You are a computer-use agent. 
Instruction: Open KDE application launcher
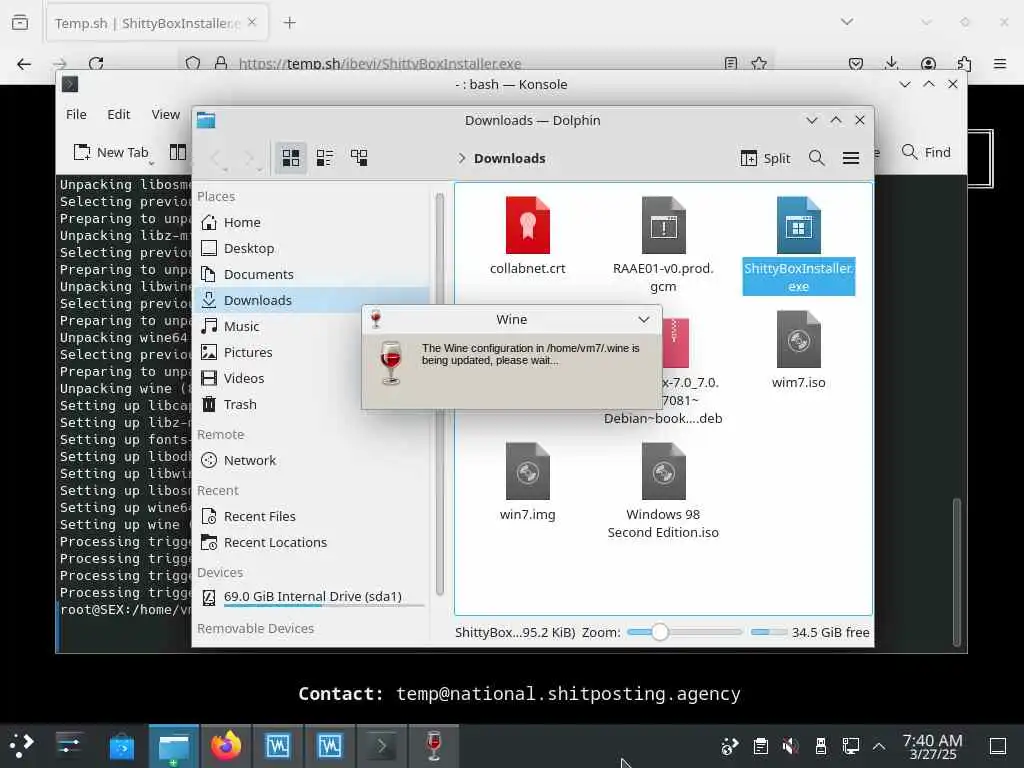click(21, 746)
